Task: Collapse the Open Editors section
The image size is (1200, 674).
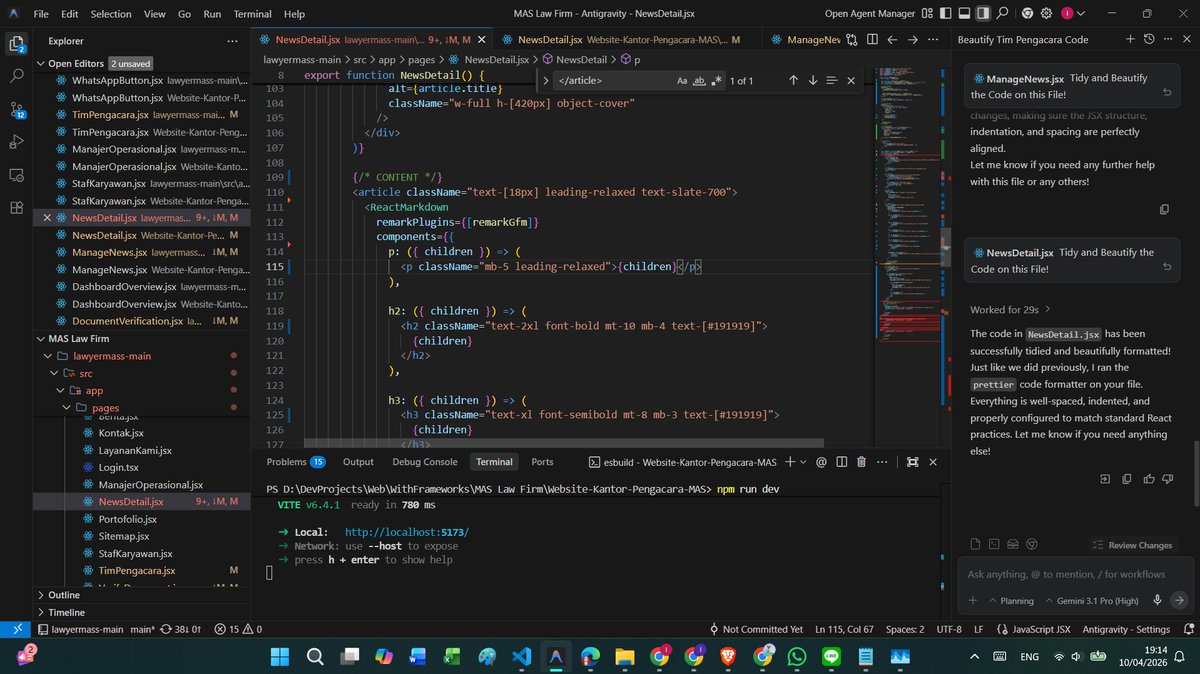Action: click(41, 63)
